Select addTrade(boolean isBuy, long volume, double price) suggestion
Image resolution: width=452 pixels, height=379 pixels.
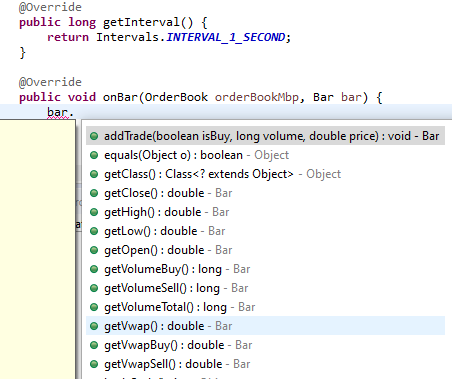point(265,136)
